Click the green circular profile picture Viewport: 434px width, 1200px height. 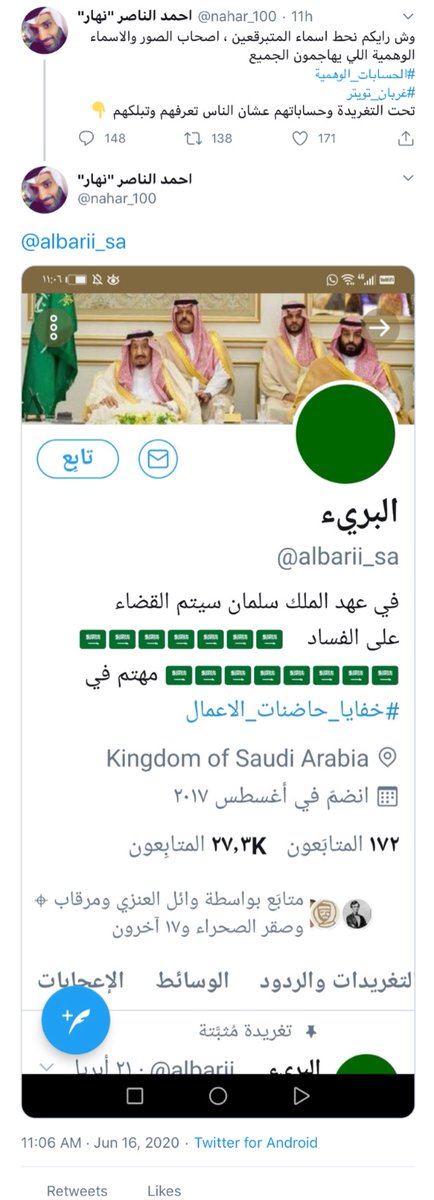coord(346,432)
